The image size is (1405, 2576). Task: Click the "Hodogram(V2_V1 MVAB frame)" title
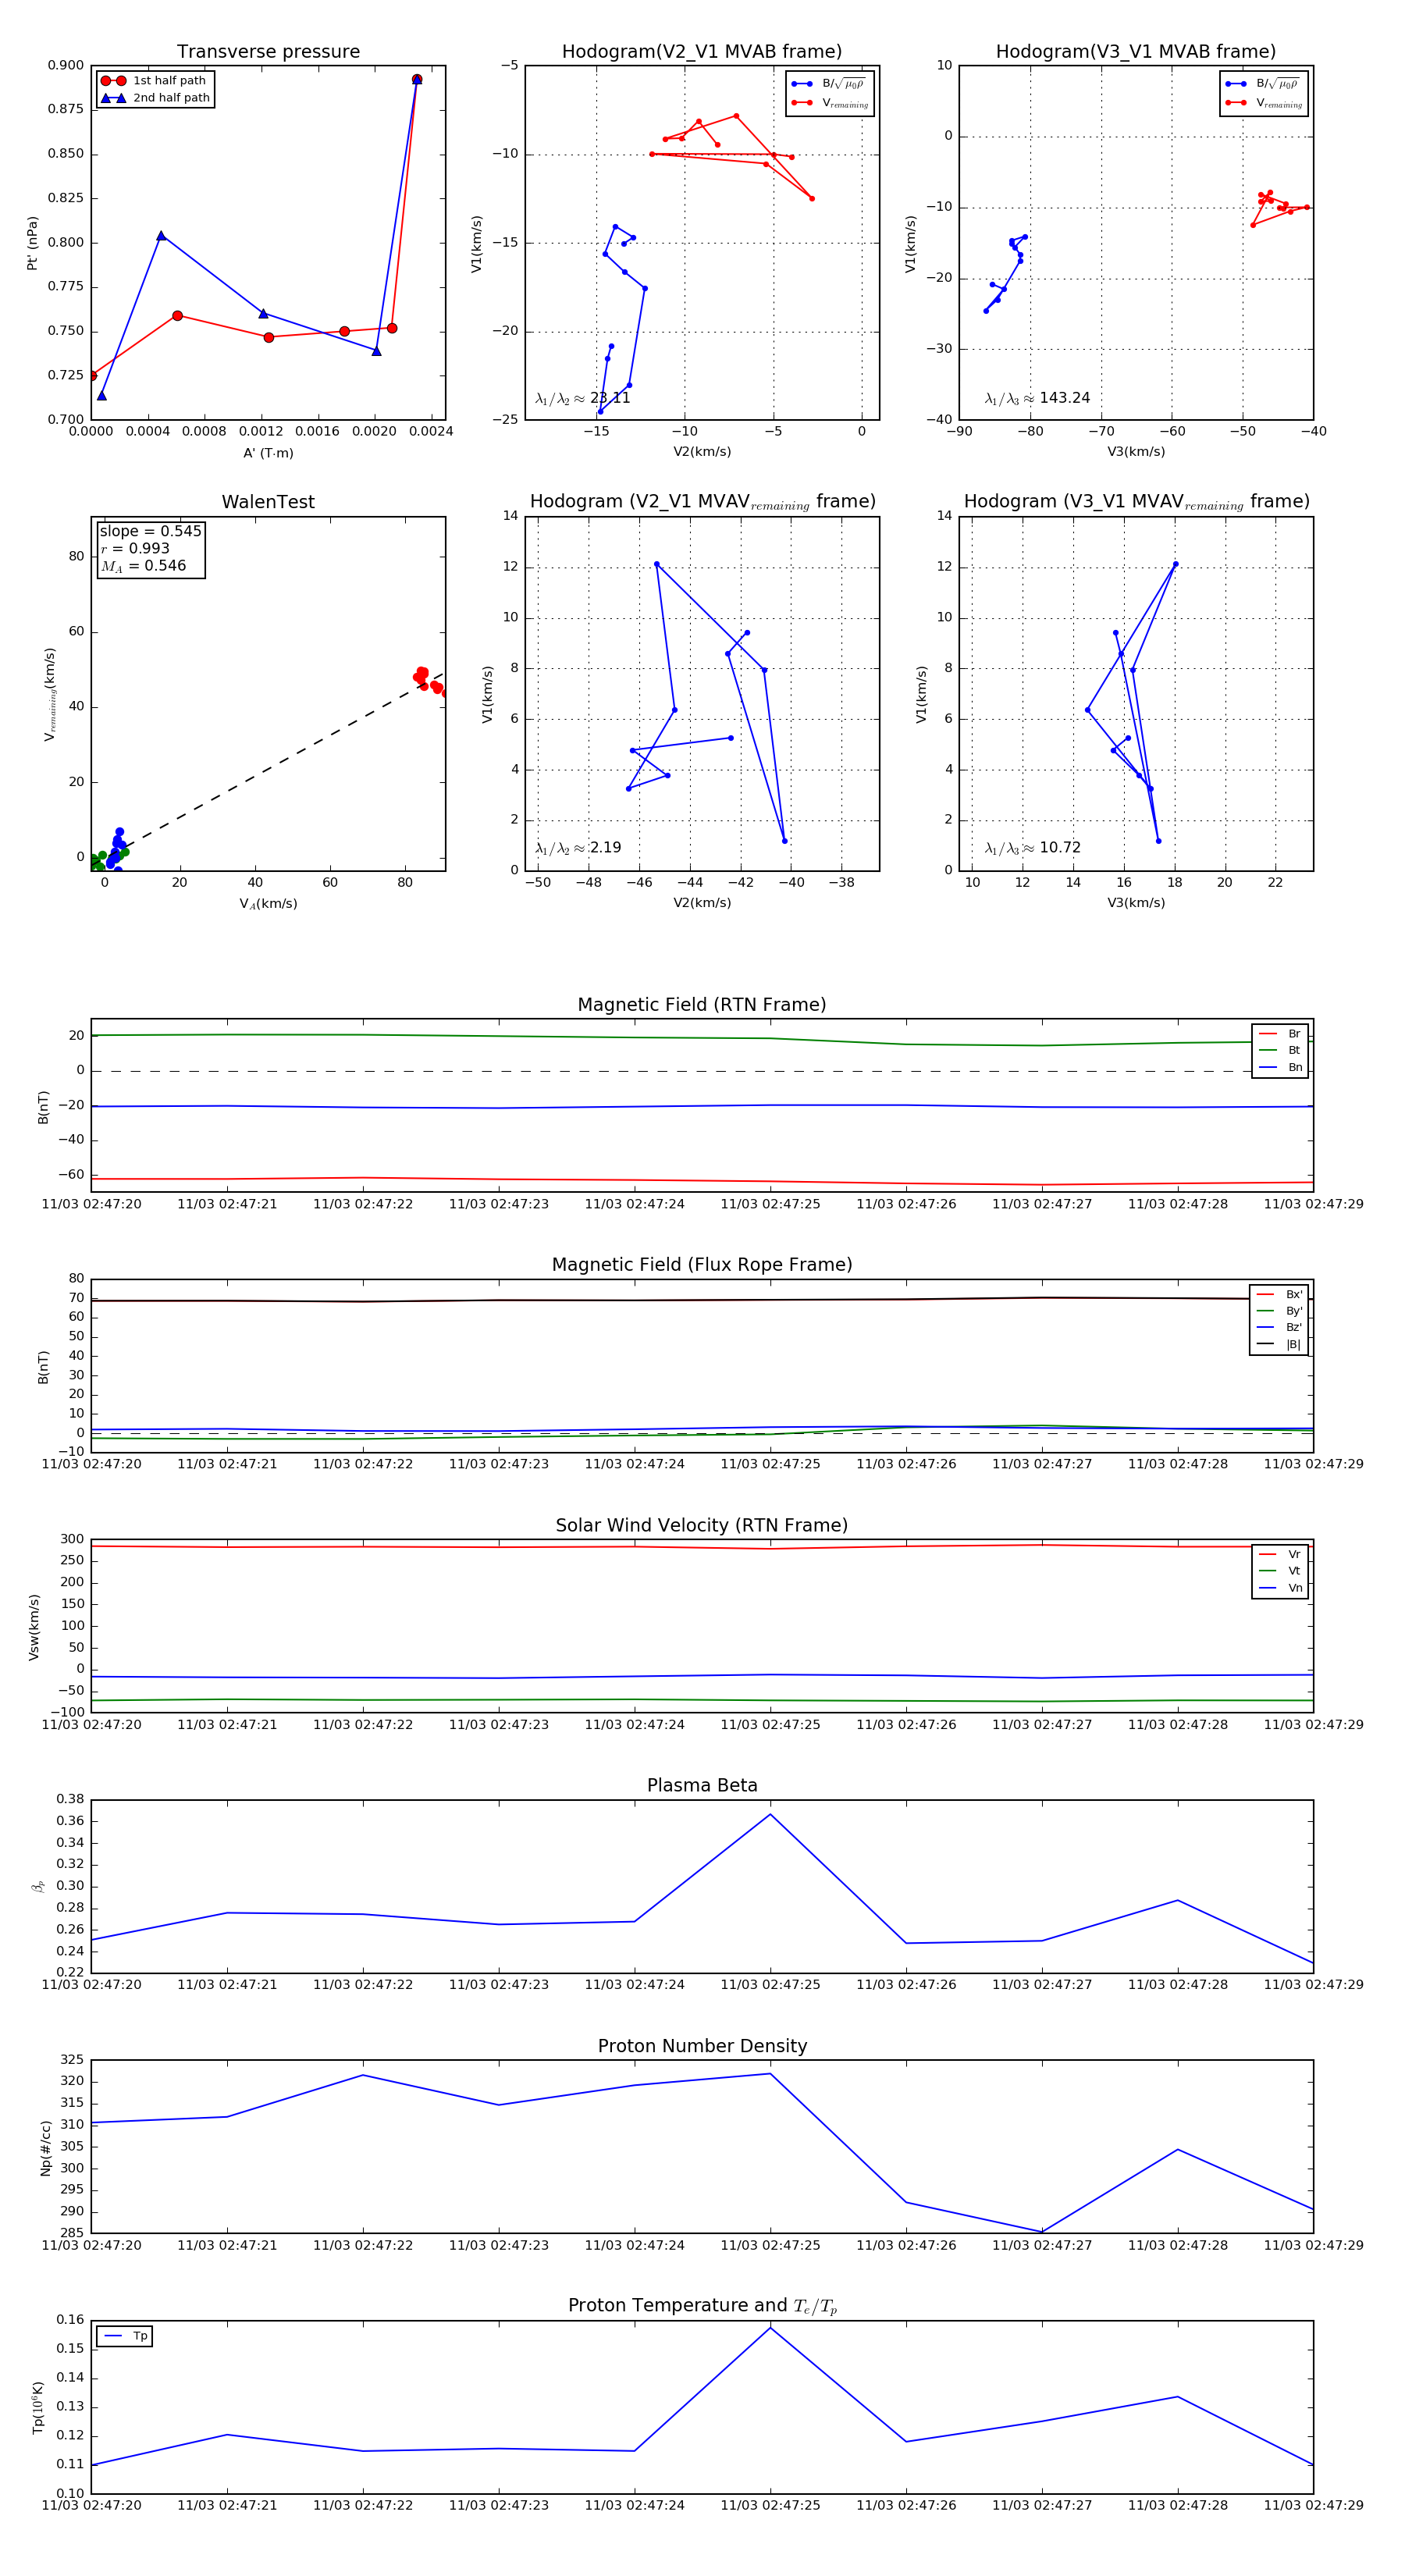click(x=702, y=52)
